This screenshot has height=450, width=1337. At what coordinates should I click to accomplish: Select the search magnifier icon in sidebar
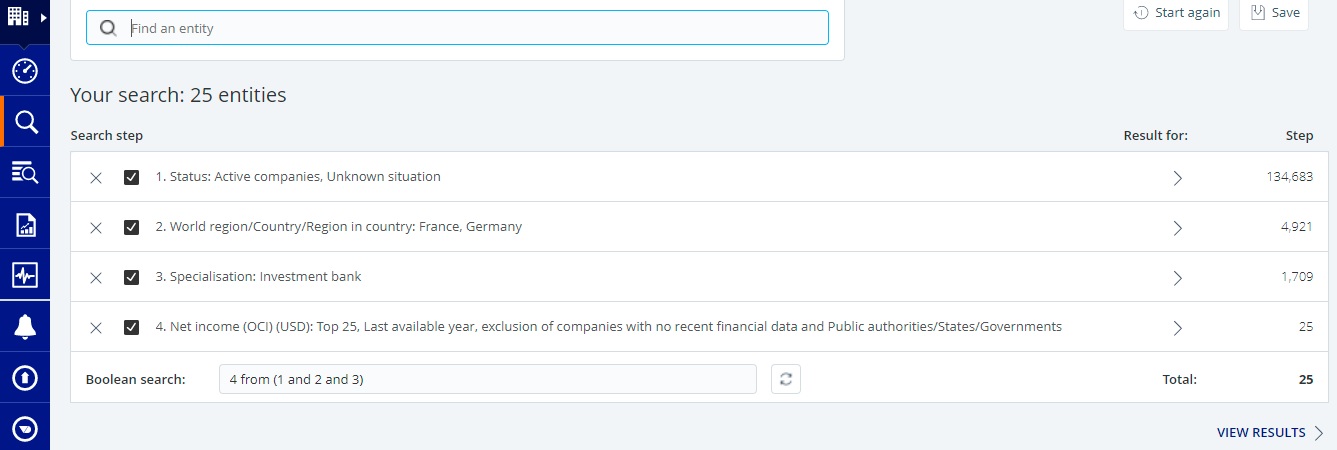25,122
